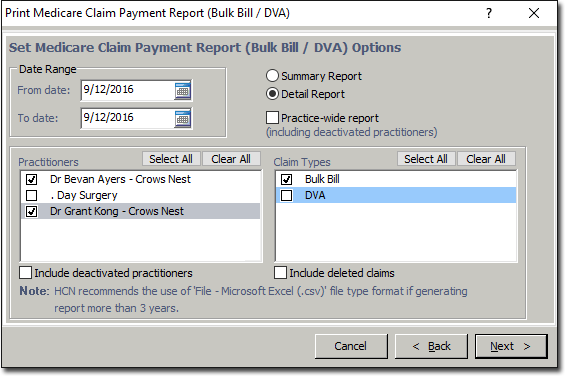Click the Next button
This screenshot has width=565, height=376.
pos(511,346)
